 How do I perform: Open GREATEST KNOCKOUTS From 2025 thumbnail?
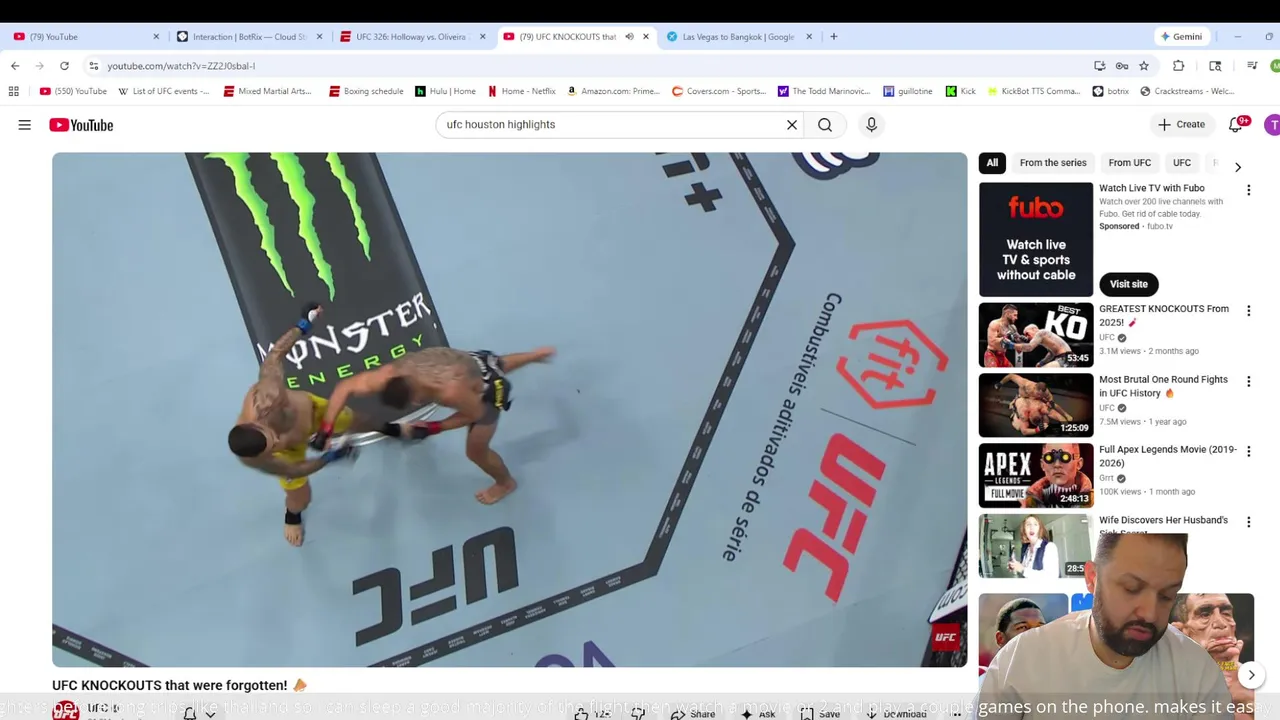[1036, 335]
